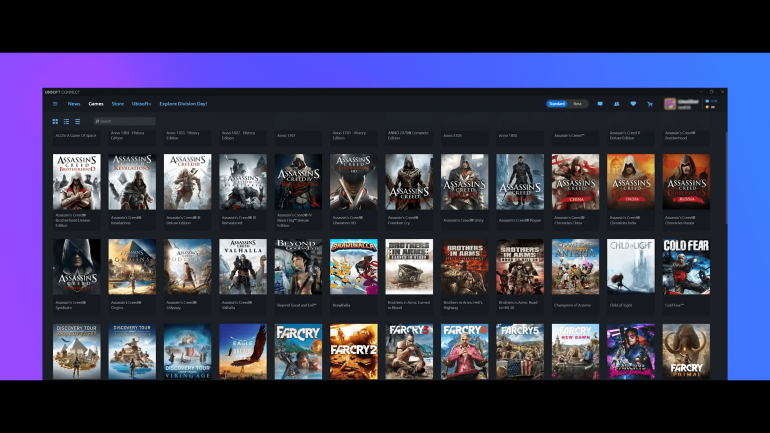The image size is (770, 433).
Task: Open Assassin's Creed Syndicate cover
Action: (77, 267)
